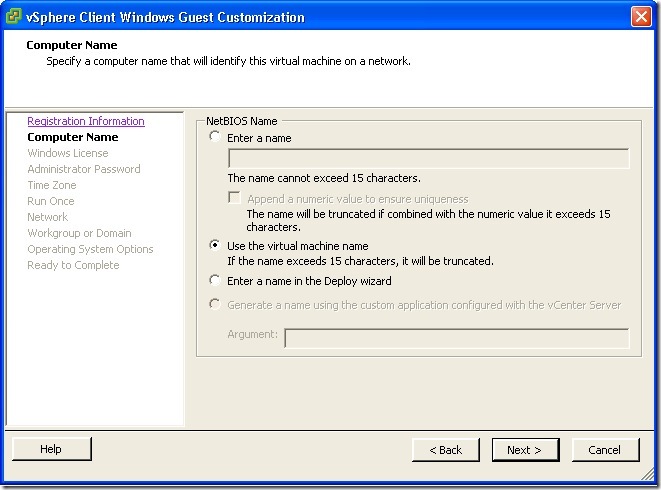The height and width of the screenshot is (490, 661).
Task: Click the 'Argument:' label
Action: (x=253, y=334)
